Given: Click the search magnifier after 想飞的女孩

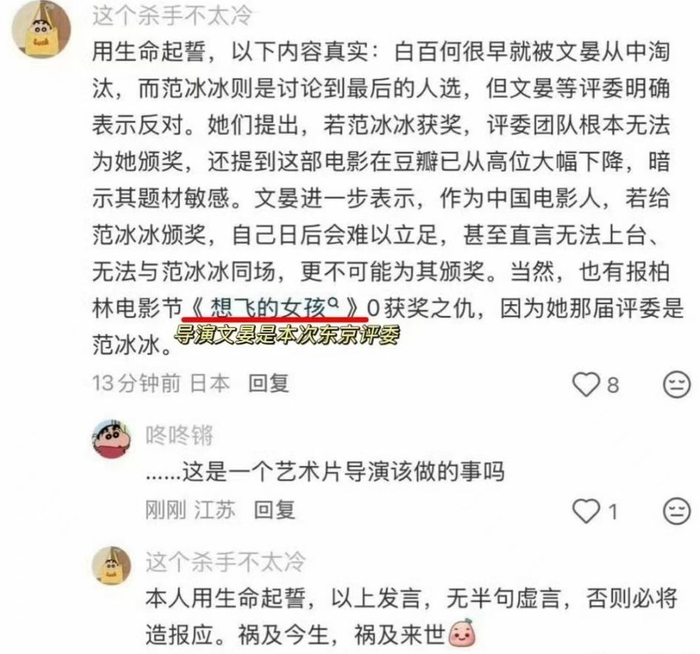Looking at the screenshot, I should [333, 304].
